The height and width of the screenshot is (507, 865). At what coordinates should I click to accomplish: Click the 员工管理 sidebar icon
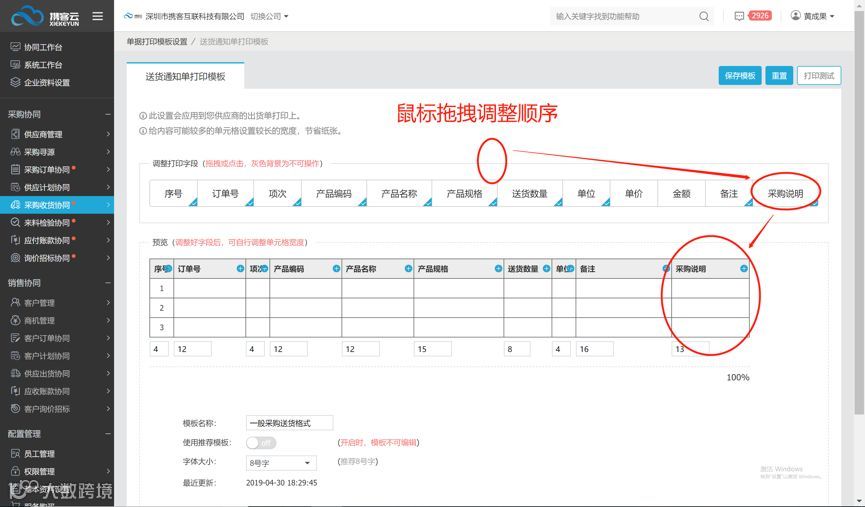click(15, 453)
